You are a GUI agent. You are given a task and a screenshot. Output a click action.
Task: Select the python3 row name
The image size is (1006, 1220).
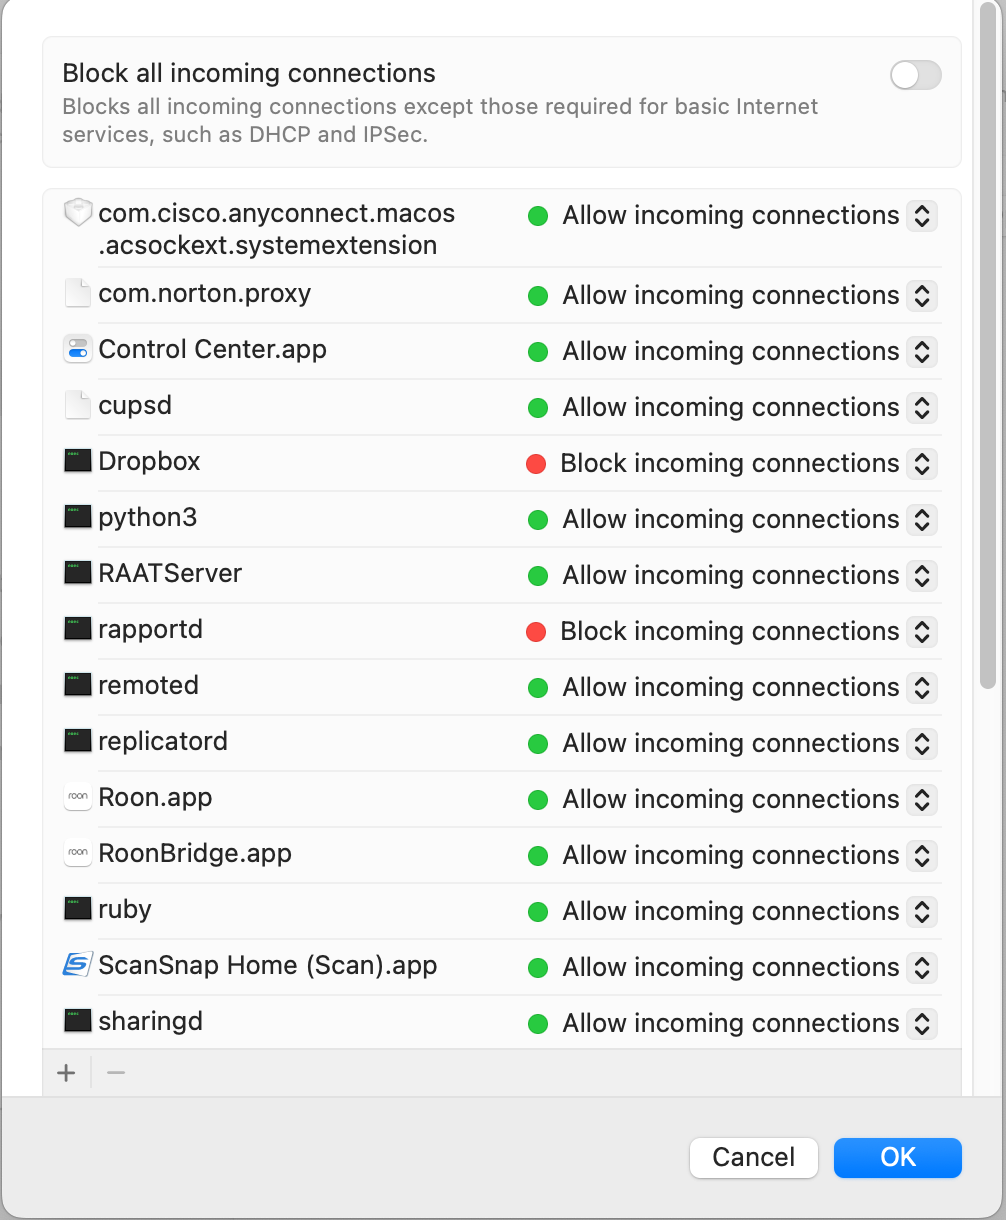(x=147, y=518)
